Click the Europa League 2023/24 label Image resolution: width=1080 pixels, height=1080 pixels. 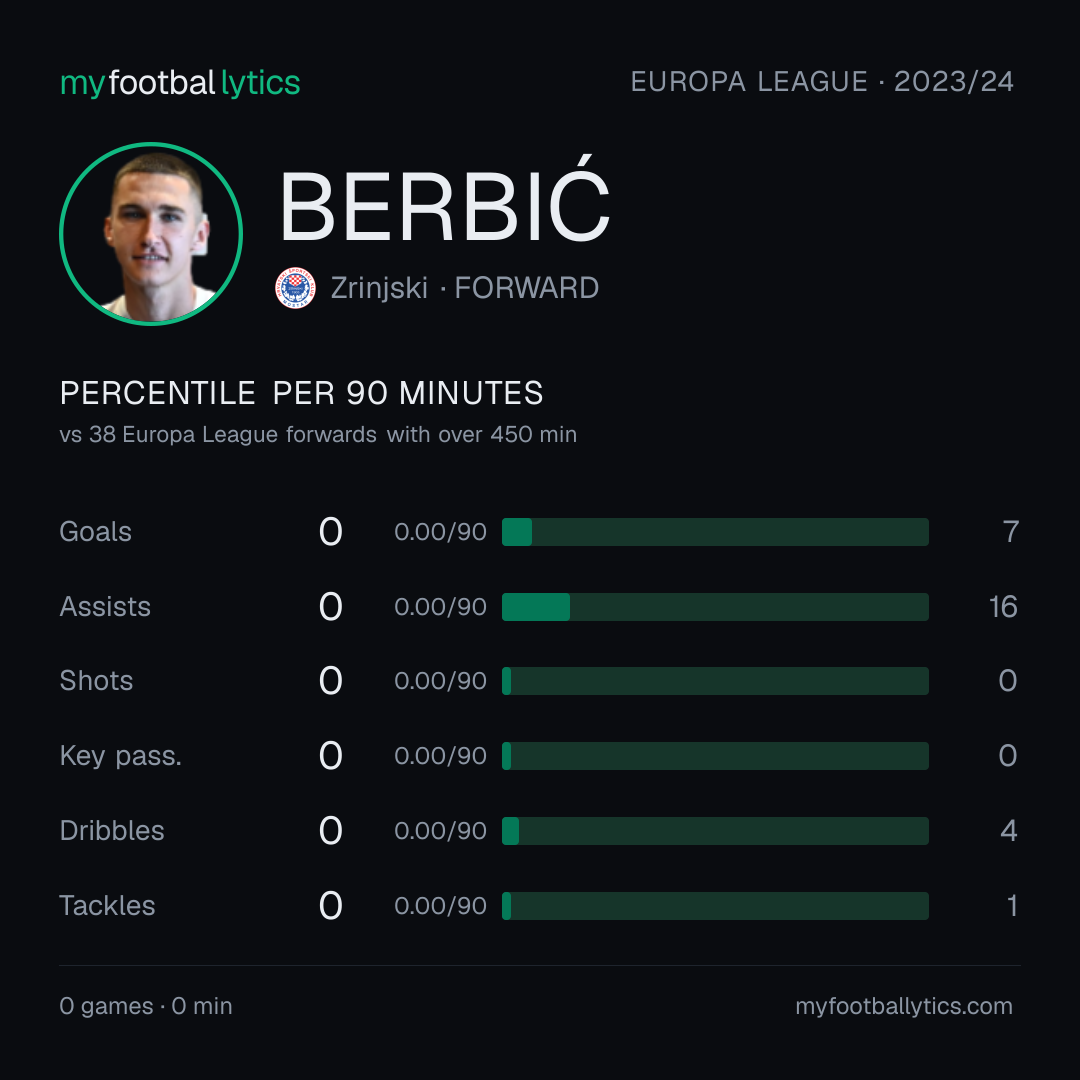[x=822, y=81]
